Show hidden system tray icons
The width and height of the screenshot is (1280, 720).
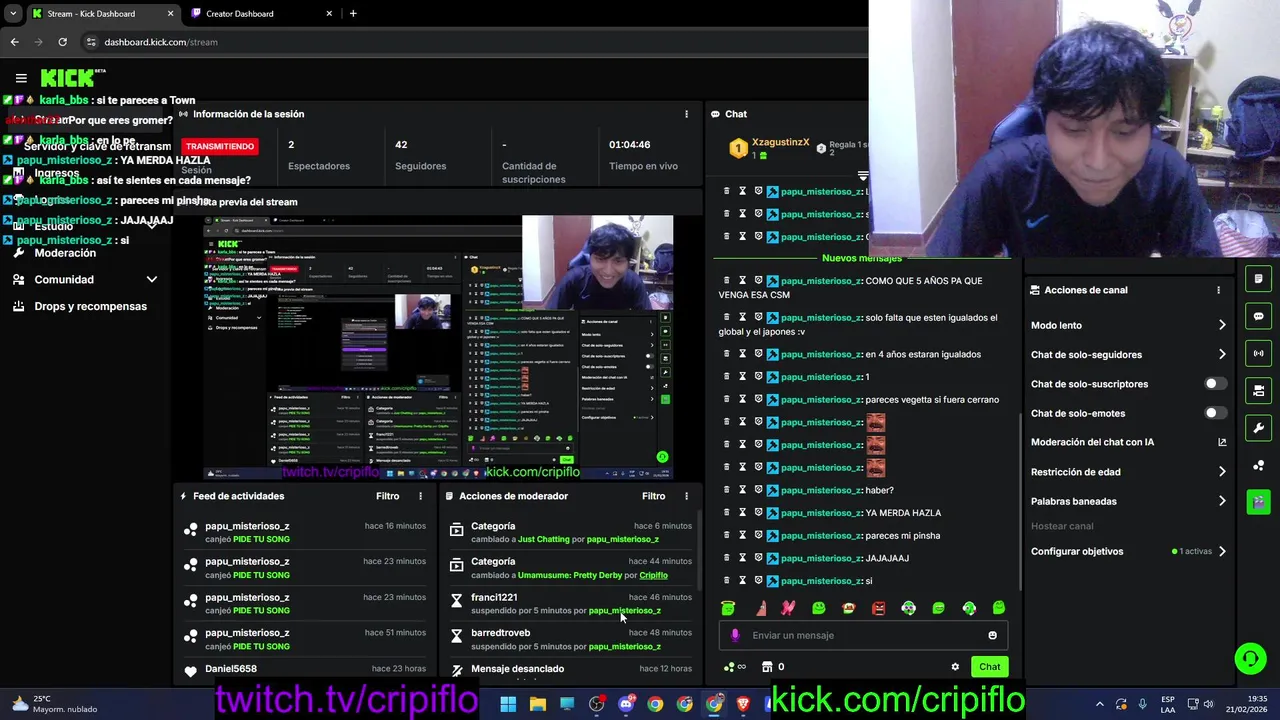1100,704
